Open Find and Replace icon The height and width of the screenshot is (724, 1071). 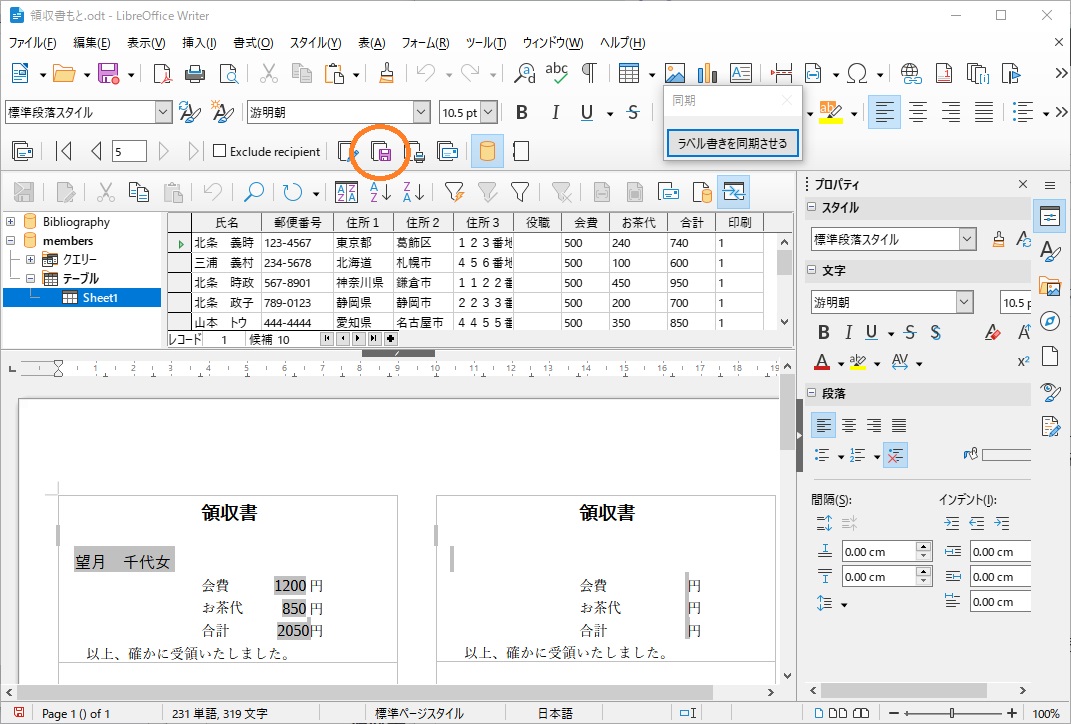pyautogui.click(x=525, y=73)
